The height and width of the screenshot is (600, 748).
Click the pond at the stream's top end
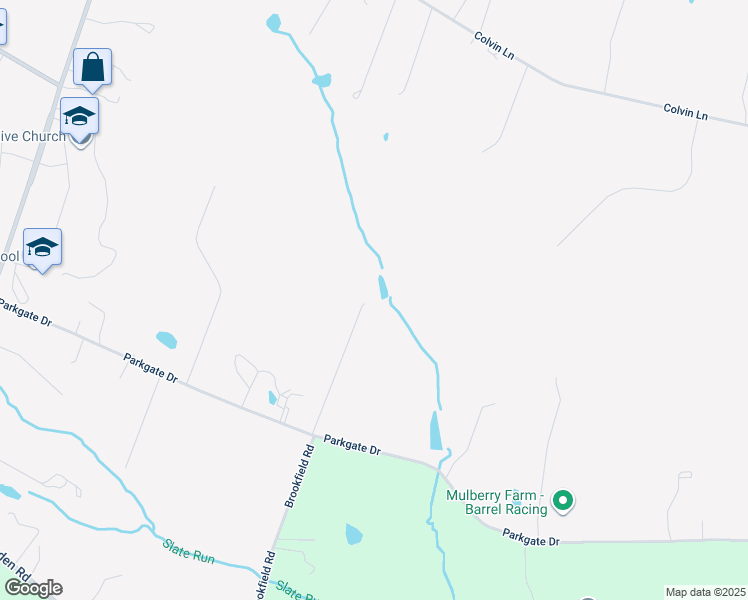coord(273,23)
